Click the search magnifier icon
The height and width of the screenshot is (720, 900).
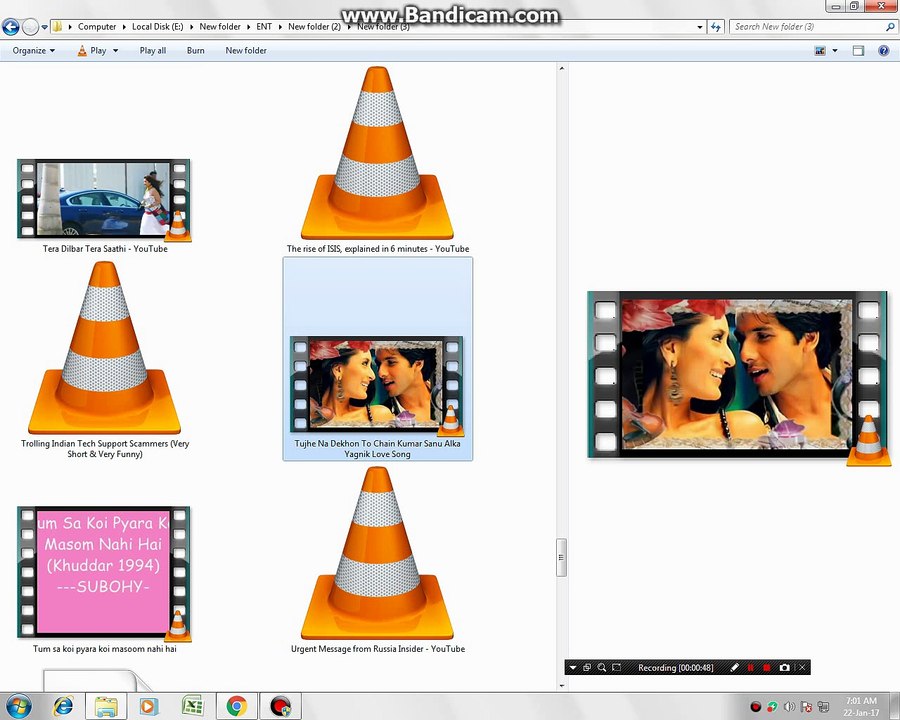890,26
